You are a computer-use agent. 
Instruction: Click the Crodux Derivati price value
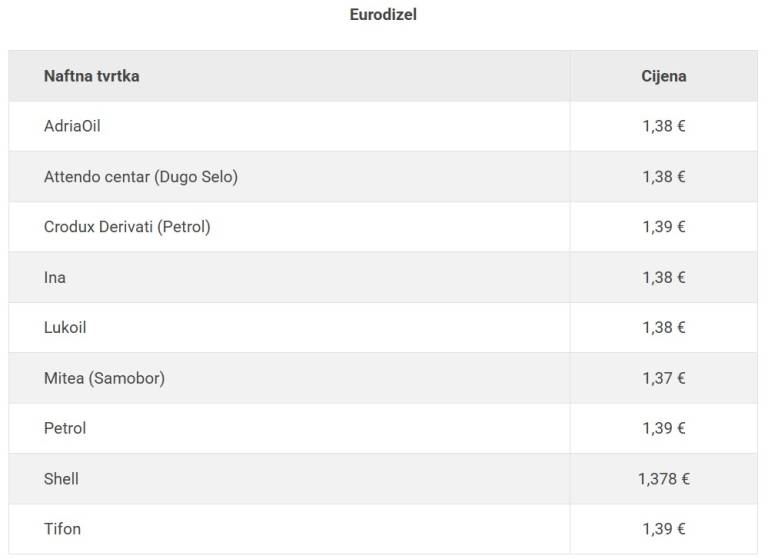click(x=663, y=227)
